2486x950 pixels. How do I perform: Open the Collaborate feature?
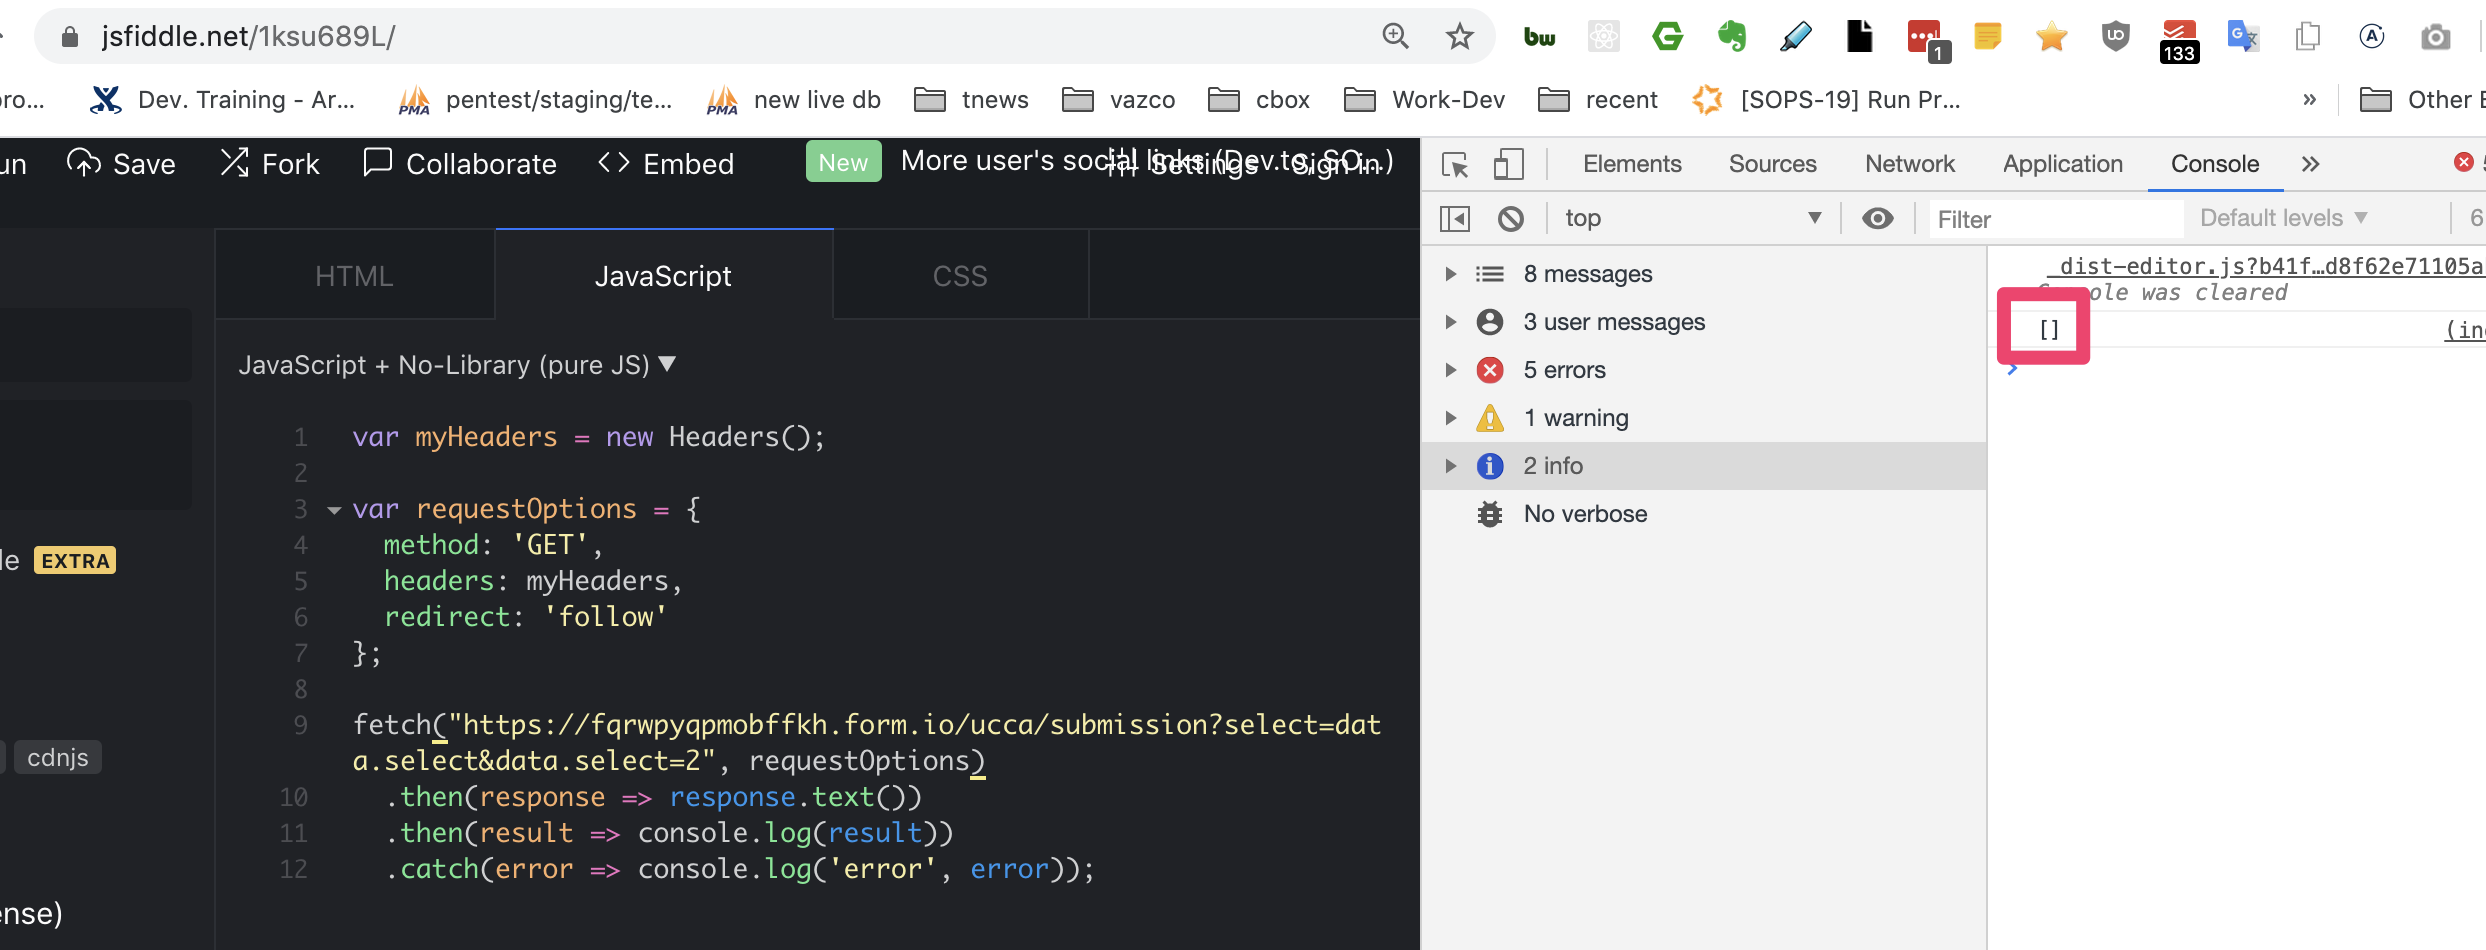coord(459,163)
